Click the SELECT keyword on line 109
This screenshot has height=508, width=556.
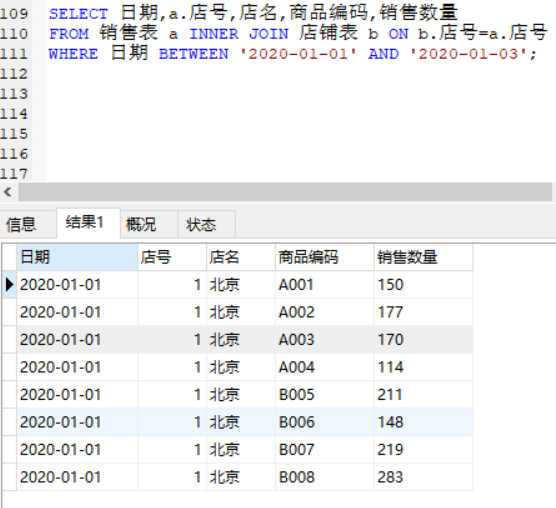(x=78, y=14)
